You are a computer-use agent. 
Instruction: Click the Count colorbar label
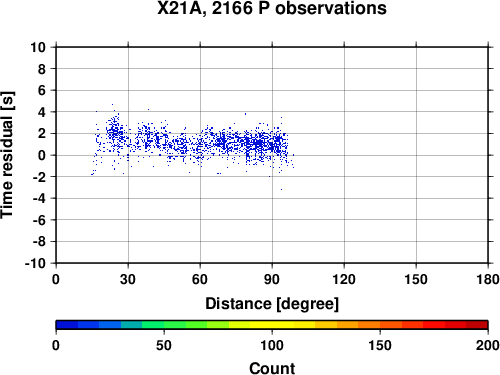272,368
